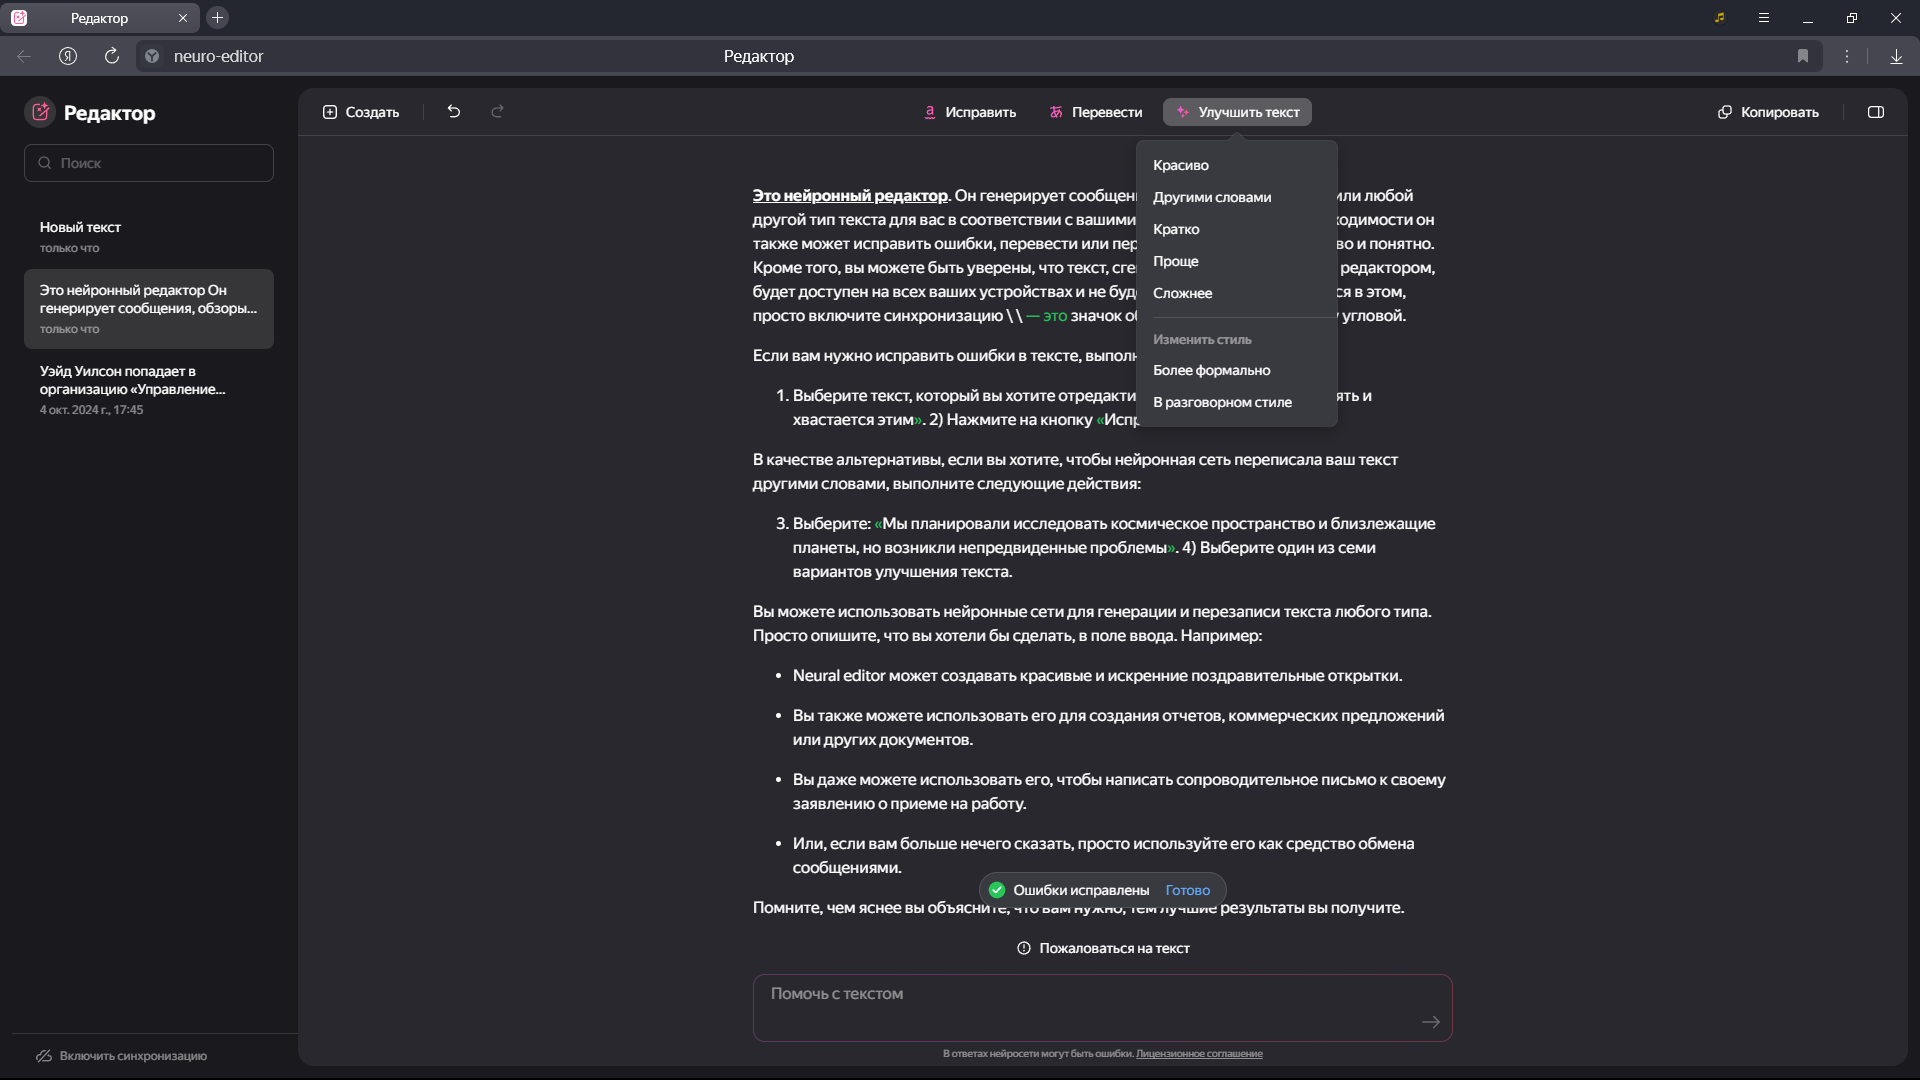This screenshot has height=1080, width=1920.
Task: Click Готово in the errors-fixed notification
Action: click(1187, 890)
